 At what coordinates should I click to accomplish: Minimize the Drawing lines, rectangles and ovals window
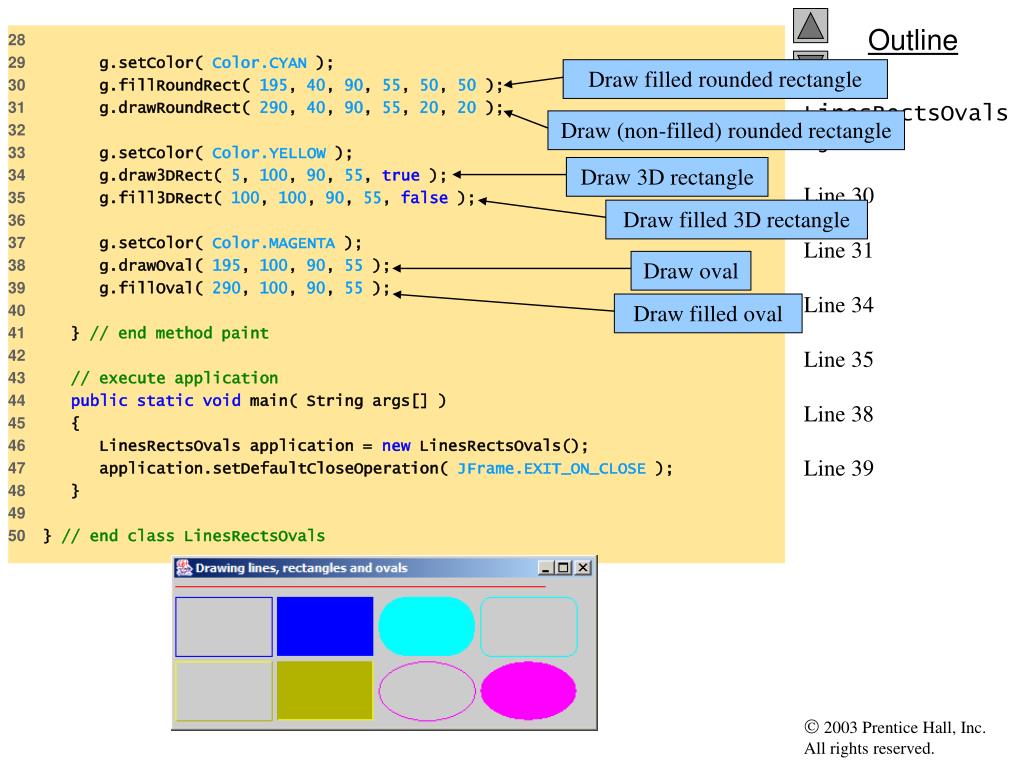[x=545, y=568]
